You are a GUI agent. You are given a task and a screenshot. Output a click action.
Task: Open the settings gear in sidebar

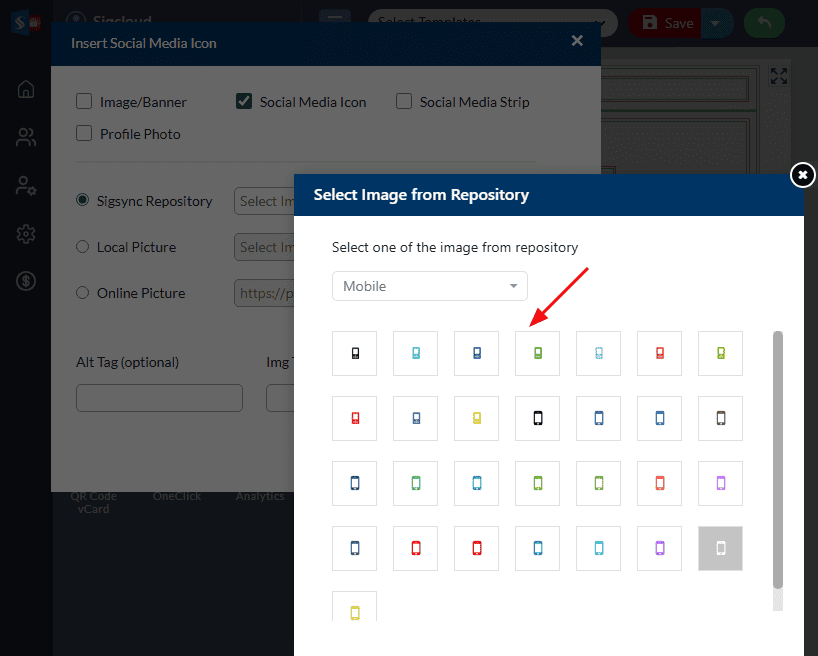[26, 234]
